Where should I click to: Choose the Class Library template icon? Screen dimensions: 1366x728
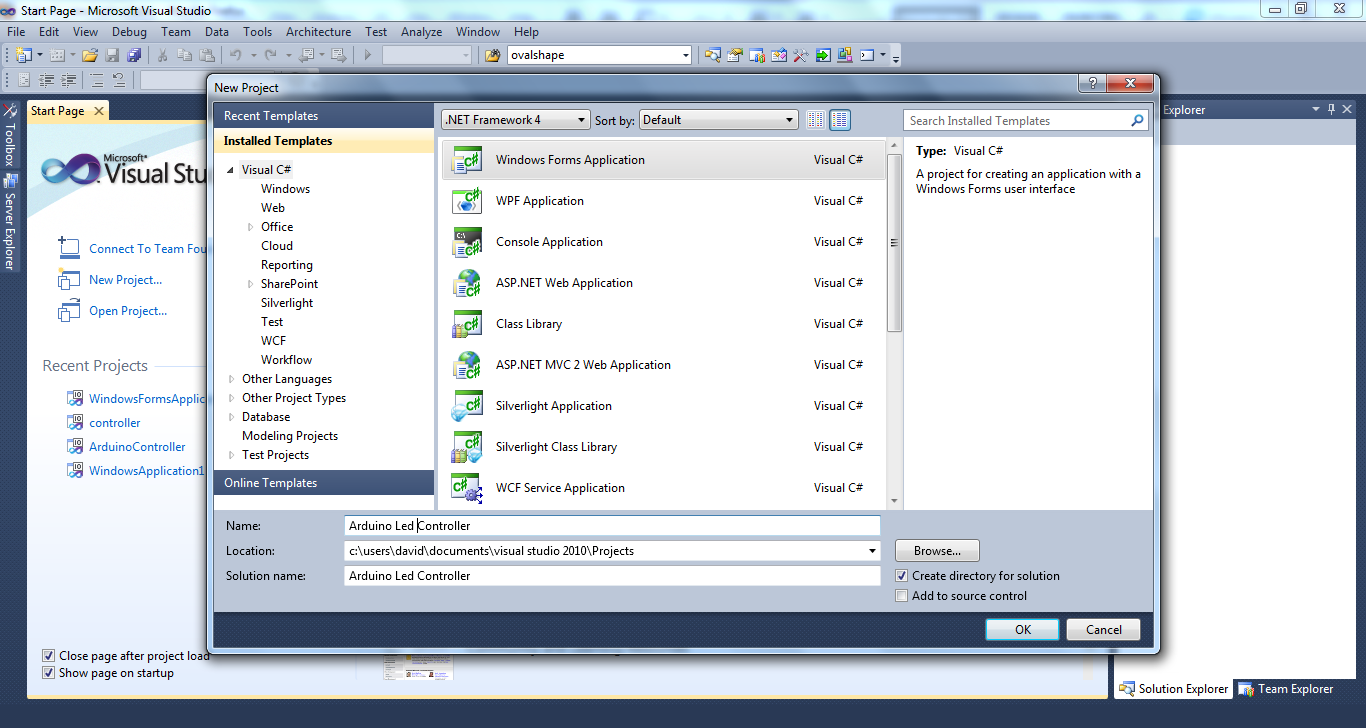click(x=467, y=324)
